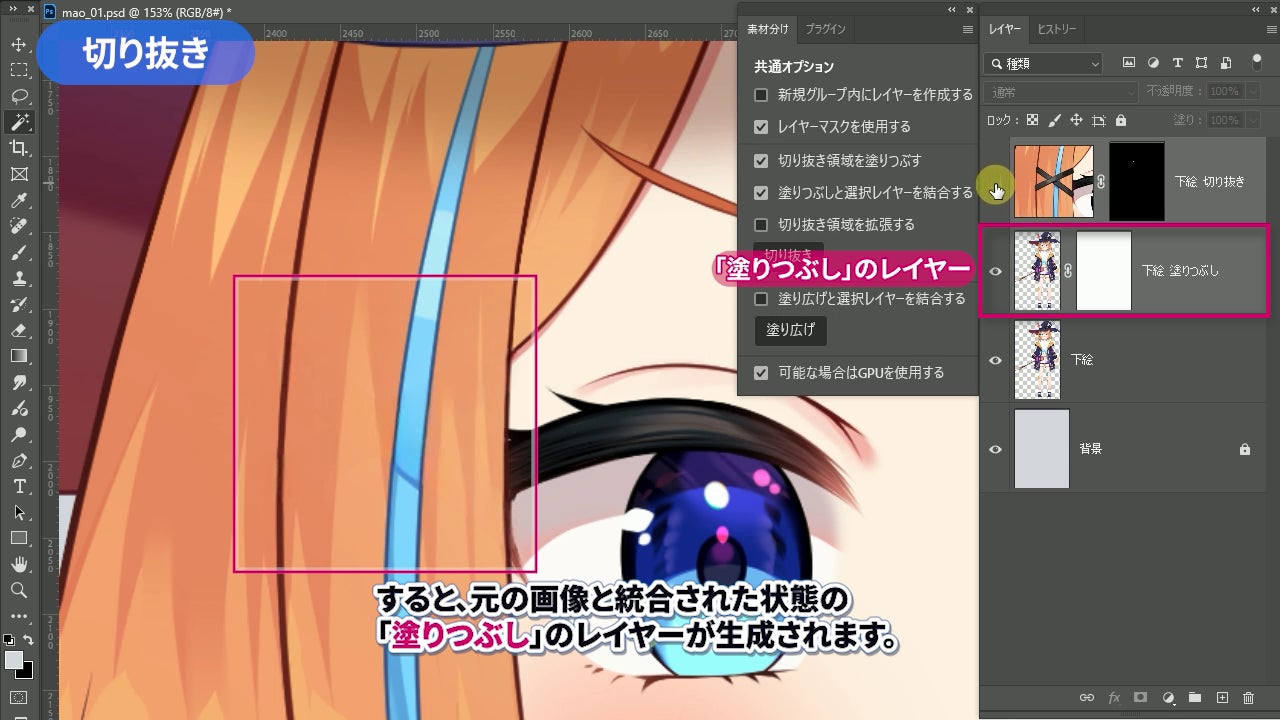Viewport: 1280px width, 720px height.
Task: Hide the 背景 layer
Action: [995, 449]
